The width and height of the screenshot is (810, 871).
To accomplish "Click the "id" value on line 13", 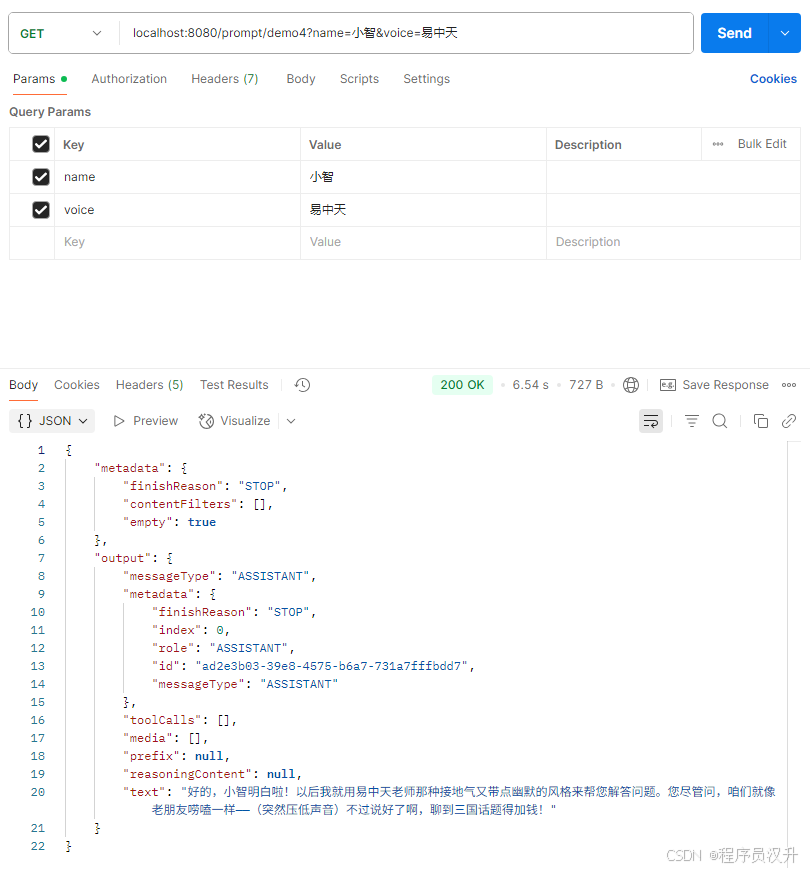I will tap(332, 666).
